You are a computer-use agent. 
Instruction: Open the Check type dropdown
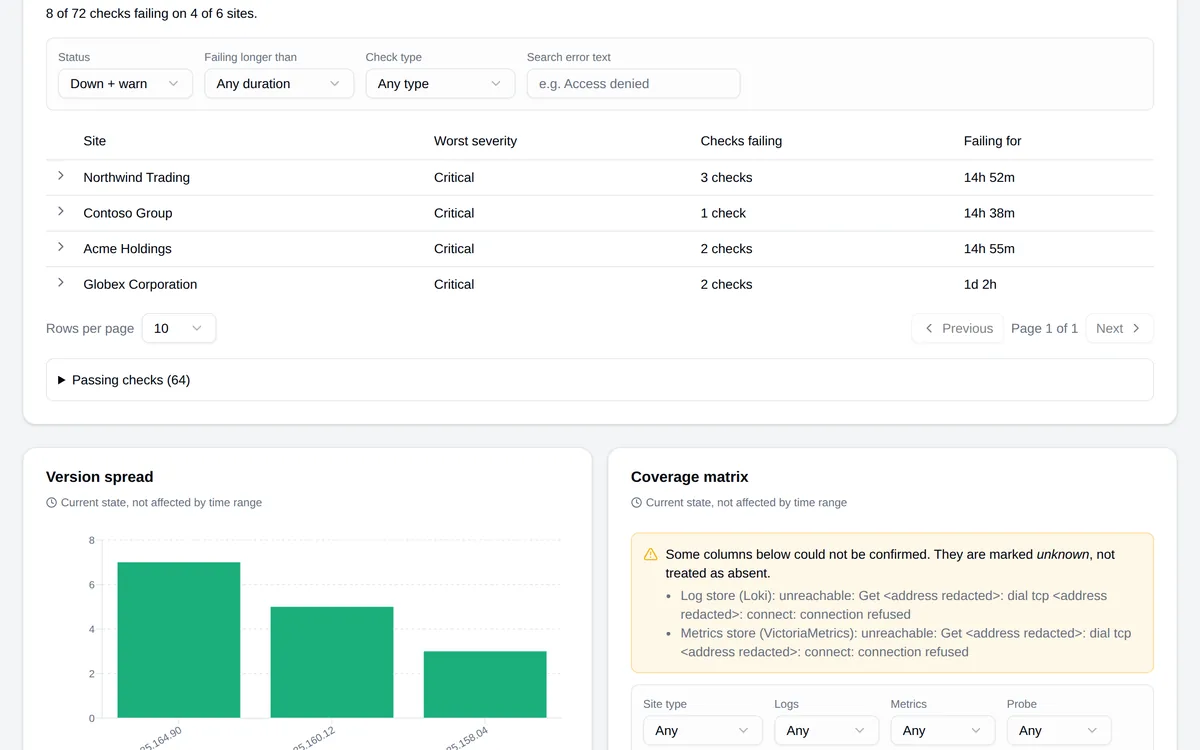440,84
